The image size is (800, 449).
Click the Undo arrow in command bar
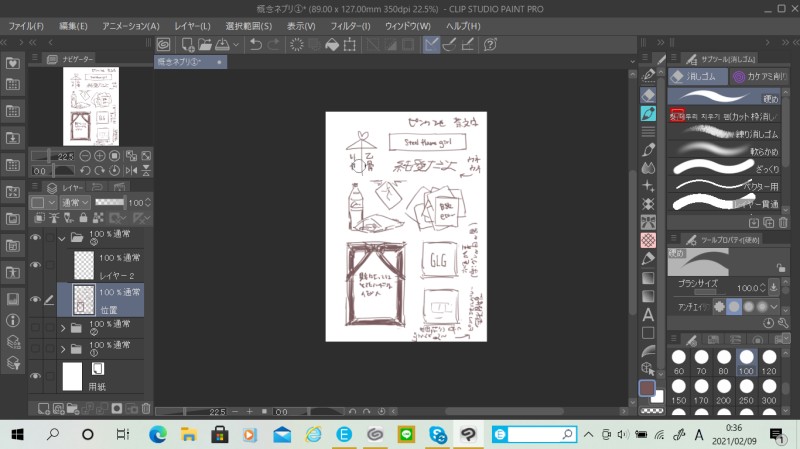coord(256,45)
